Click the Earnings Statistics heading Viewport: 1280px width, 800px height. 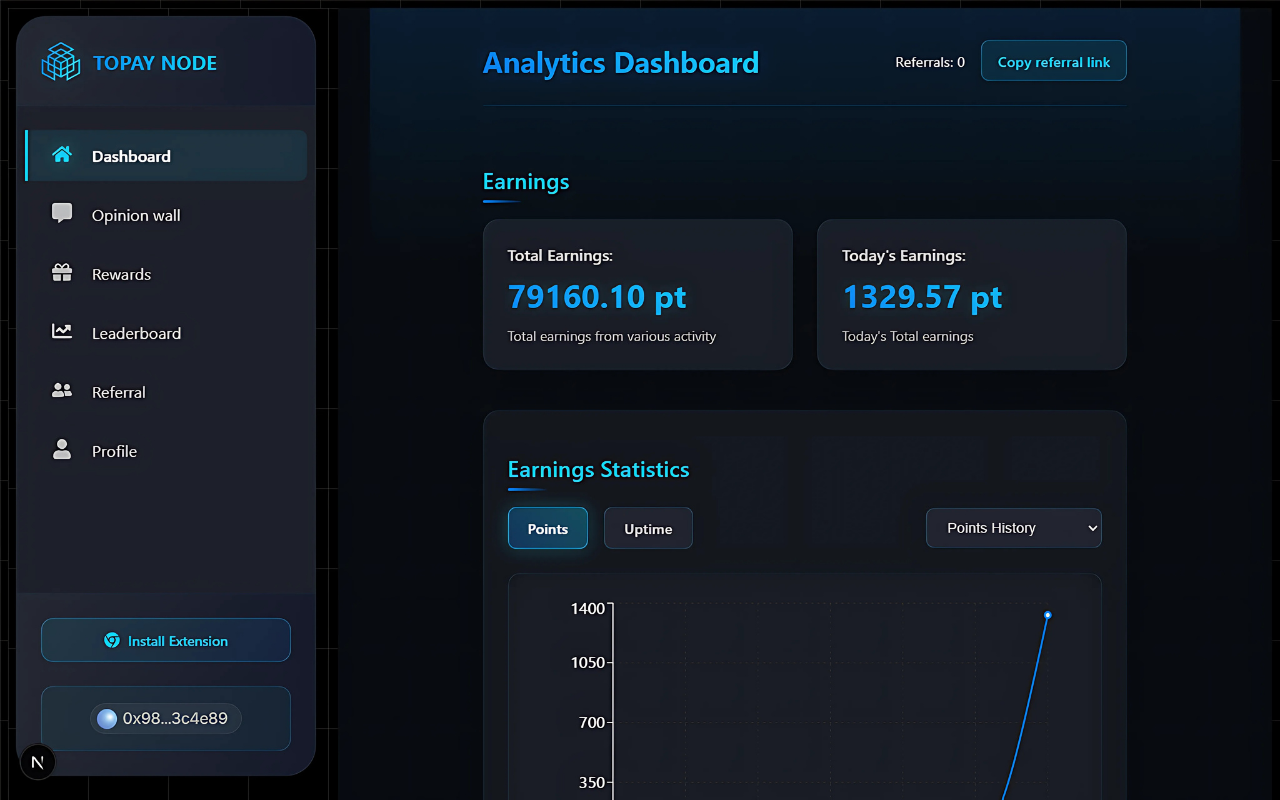tap(599, 469)
